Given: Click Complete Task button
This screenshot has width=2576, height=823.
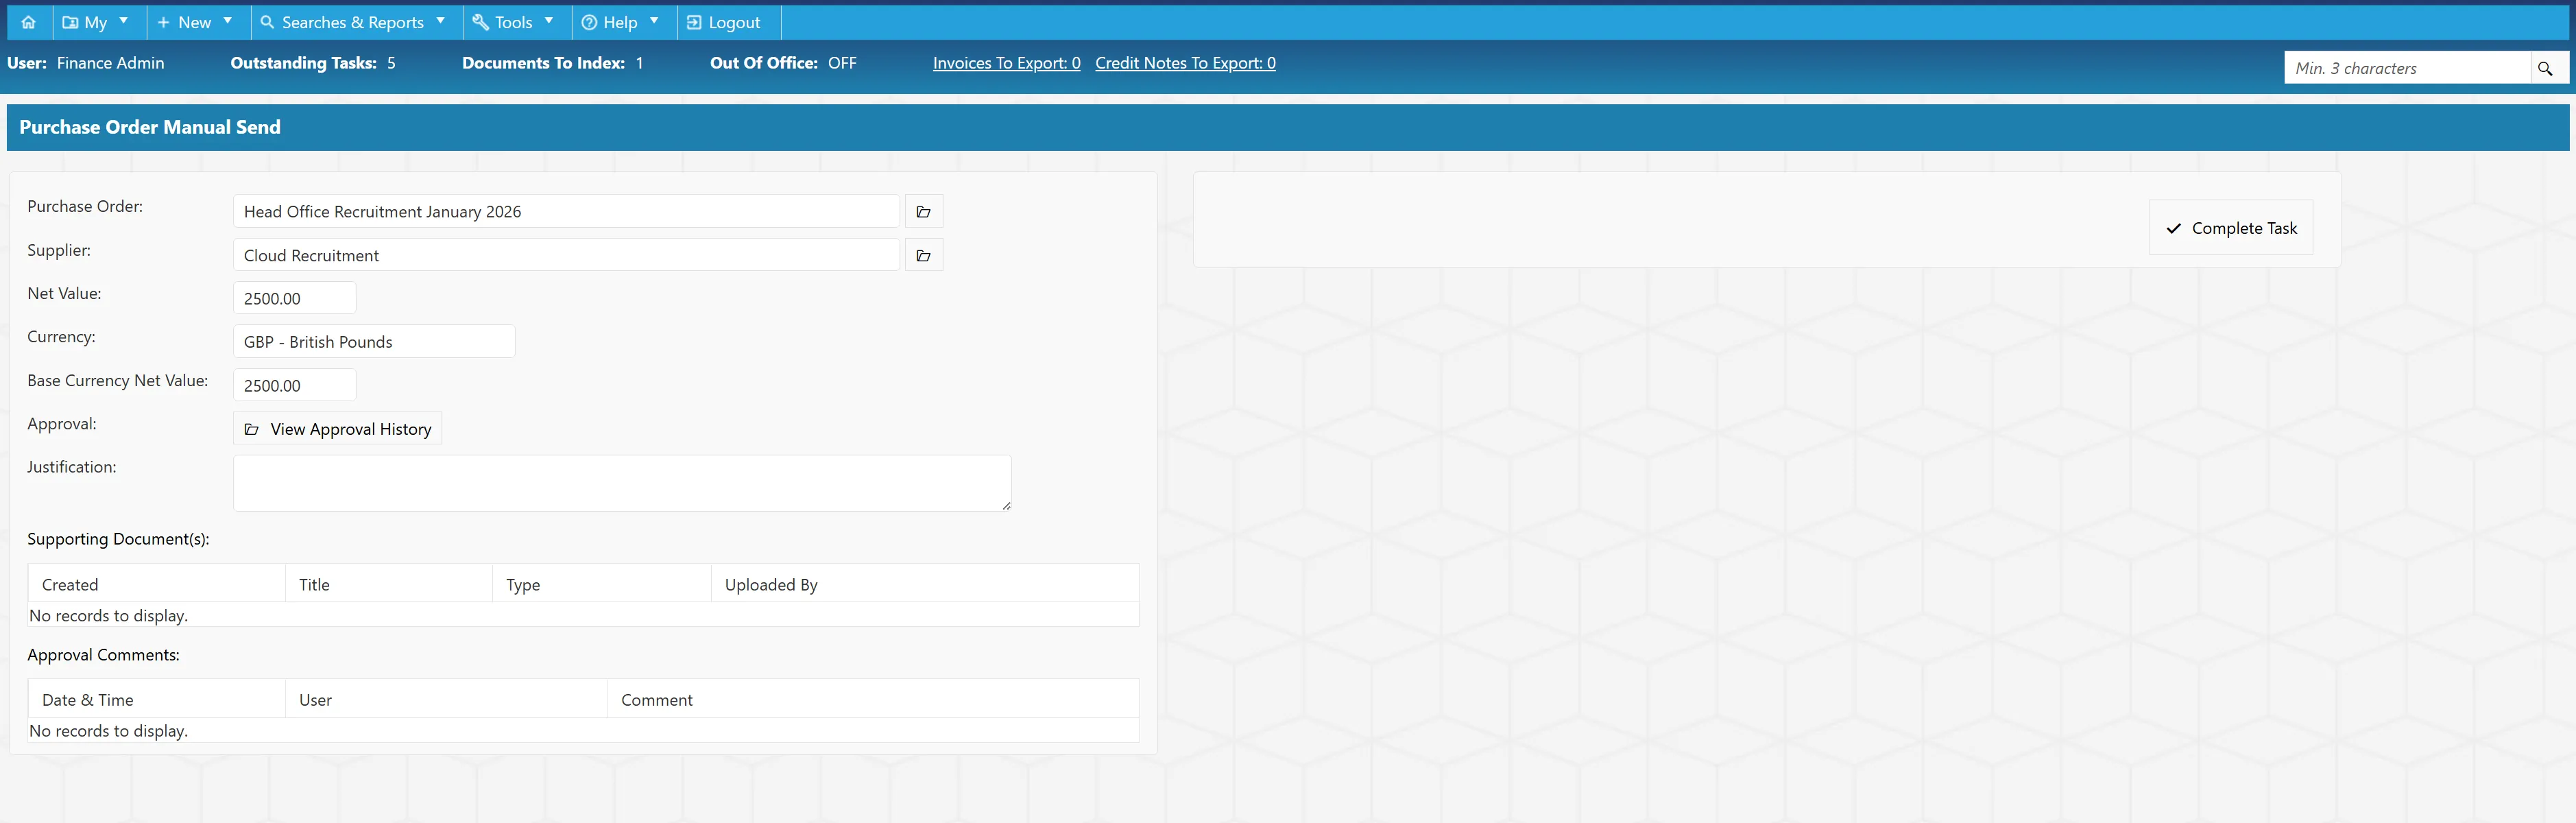Looking at the screenshot, I should [2231, 228].
